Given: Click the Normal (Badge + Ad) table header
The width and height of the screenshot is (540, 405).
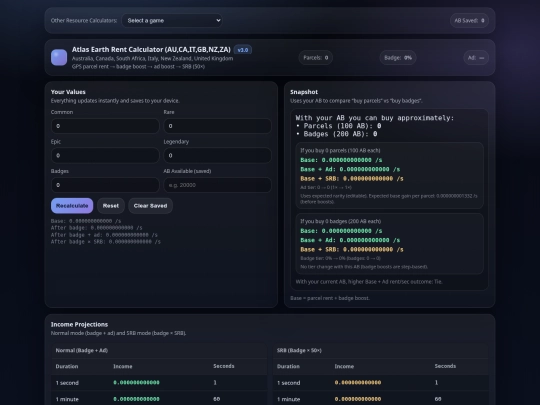Looking at the screenshot, I should coord(82,350).
